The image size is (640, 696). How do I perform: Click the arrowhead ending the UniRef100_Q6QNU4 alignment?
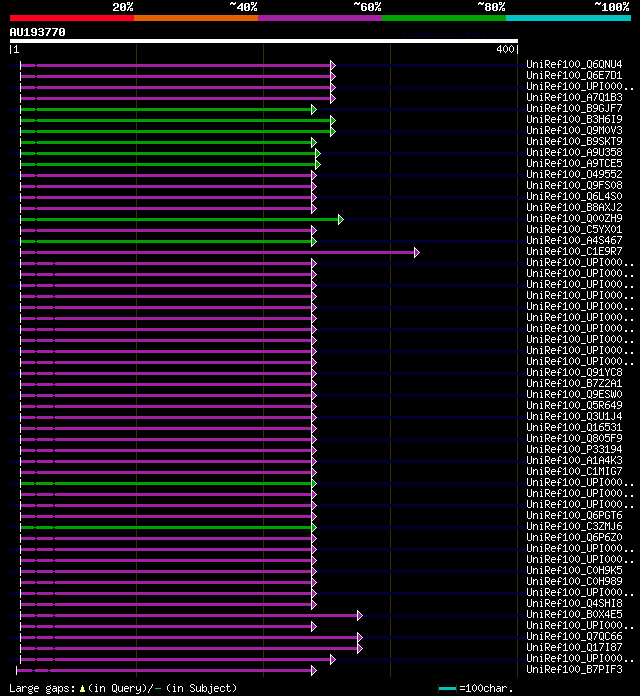pos(333,66)
